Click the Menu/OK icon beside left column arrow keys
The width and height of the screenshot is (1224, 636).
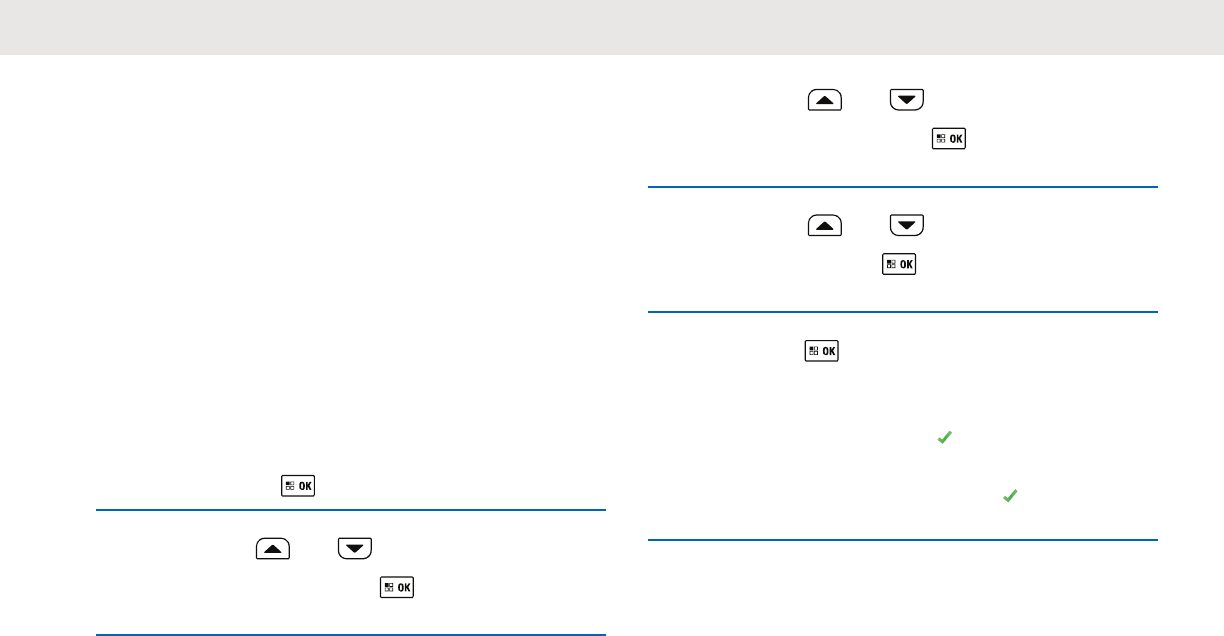397,587
